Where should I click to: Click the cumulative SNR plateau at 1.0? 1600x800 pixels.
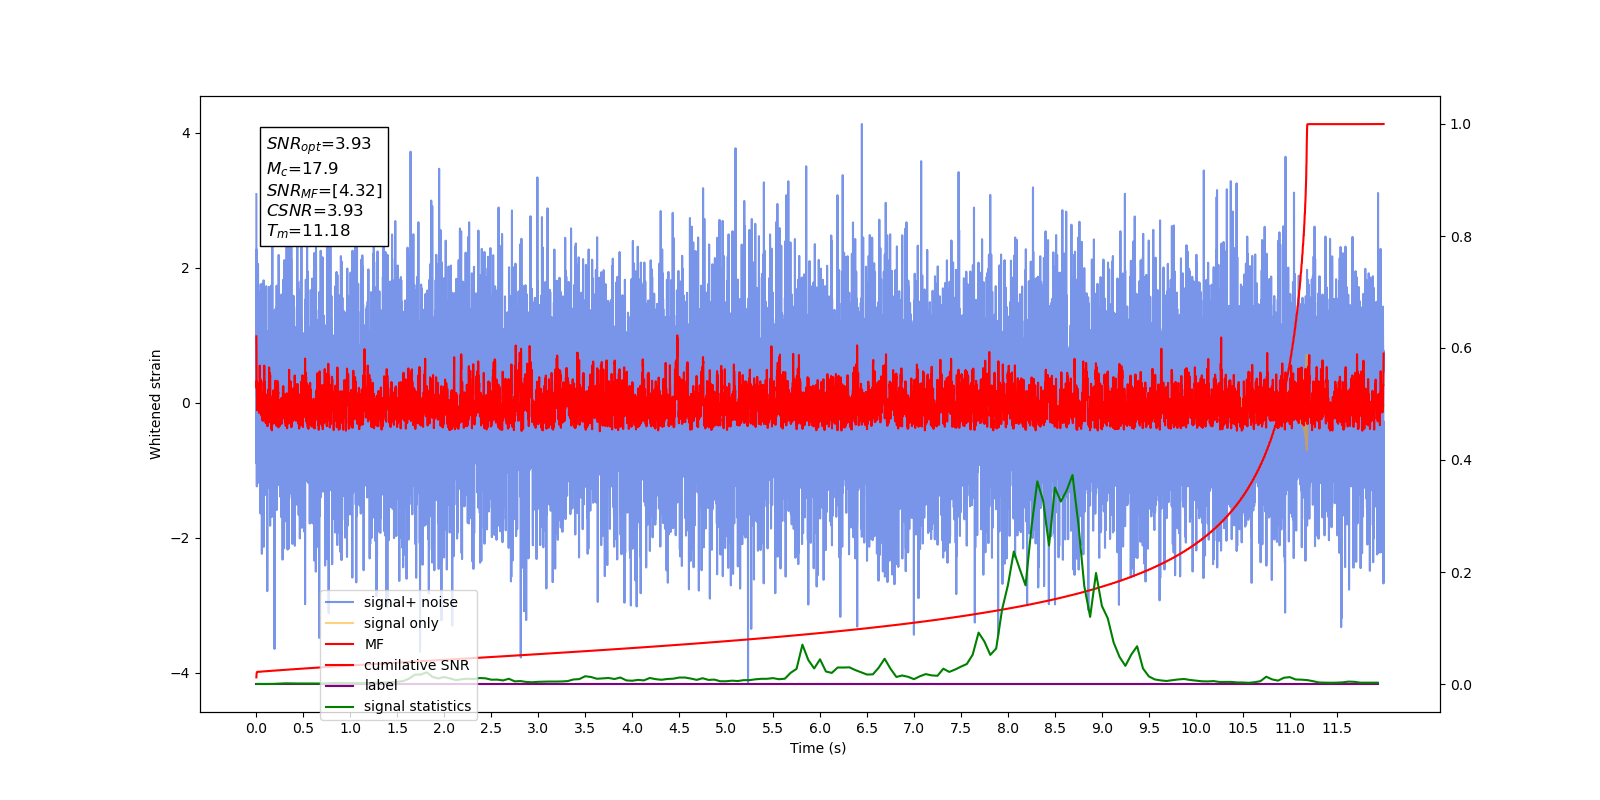(x=1346, y=124)
